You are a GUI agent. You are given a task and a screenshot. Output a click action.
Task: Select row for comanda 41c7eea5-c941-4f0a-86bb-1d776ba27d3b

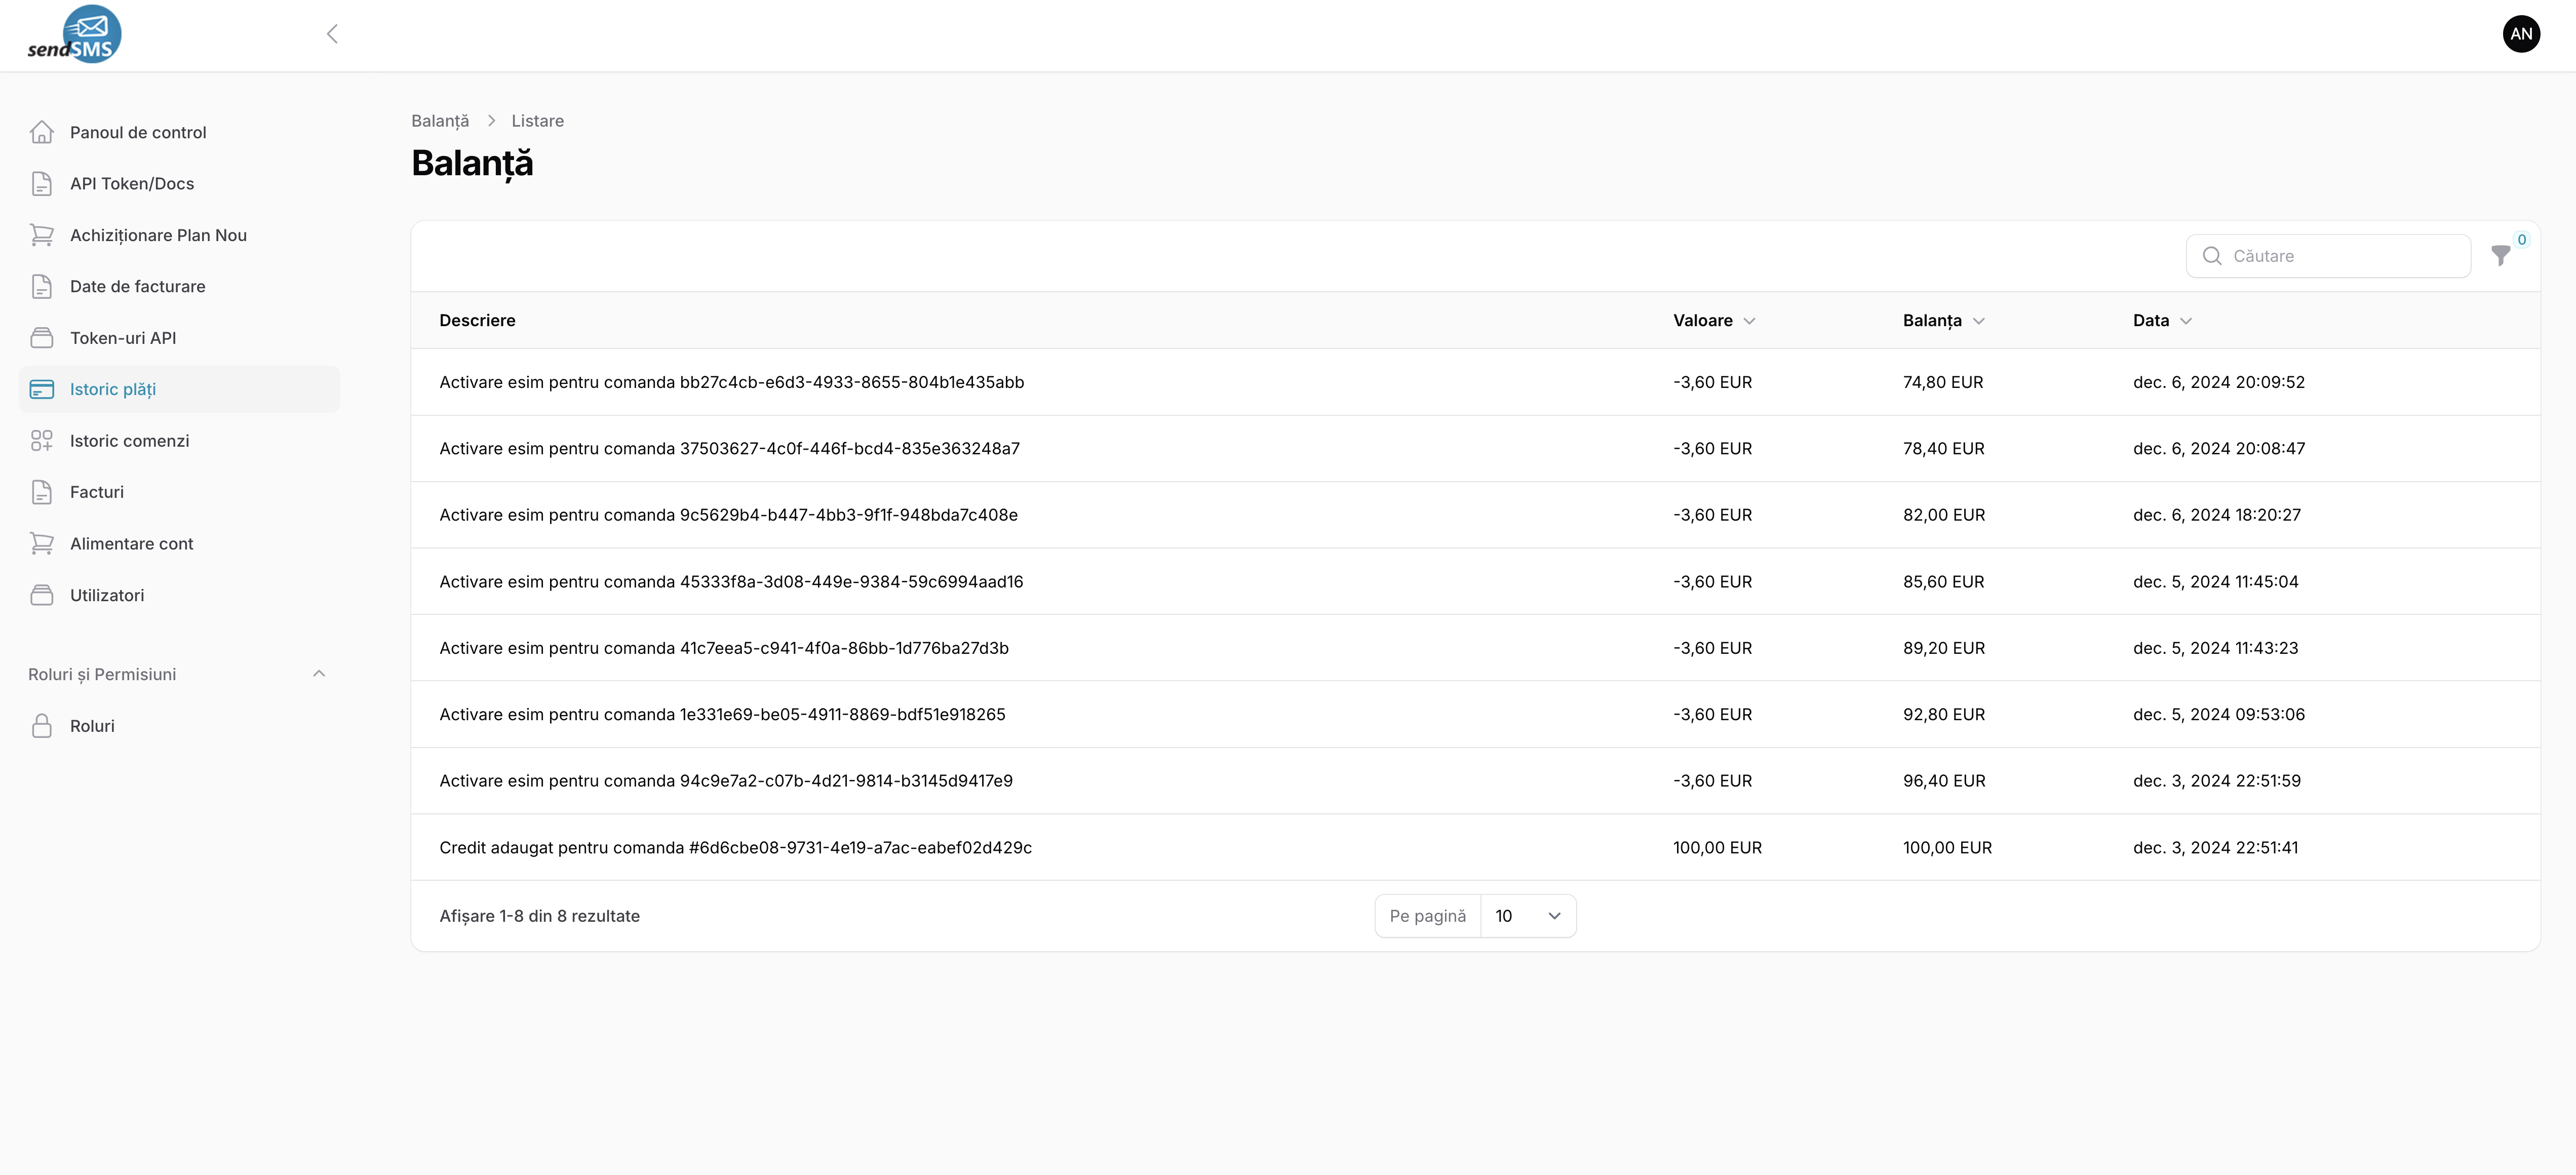(x=1475, y=648)
